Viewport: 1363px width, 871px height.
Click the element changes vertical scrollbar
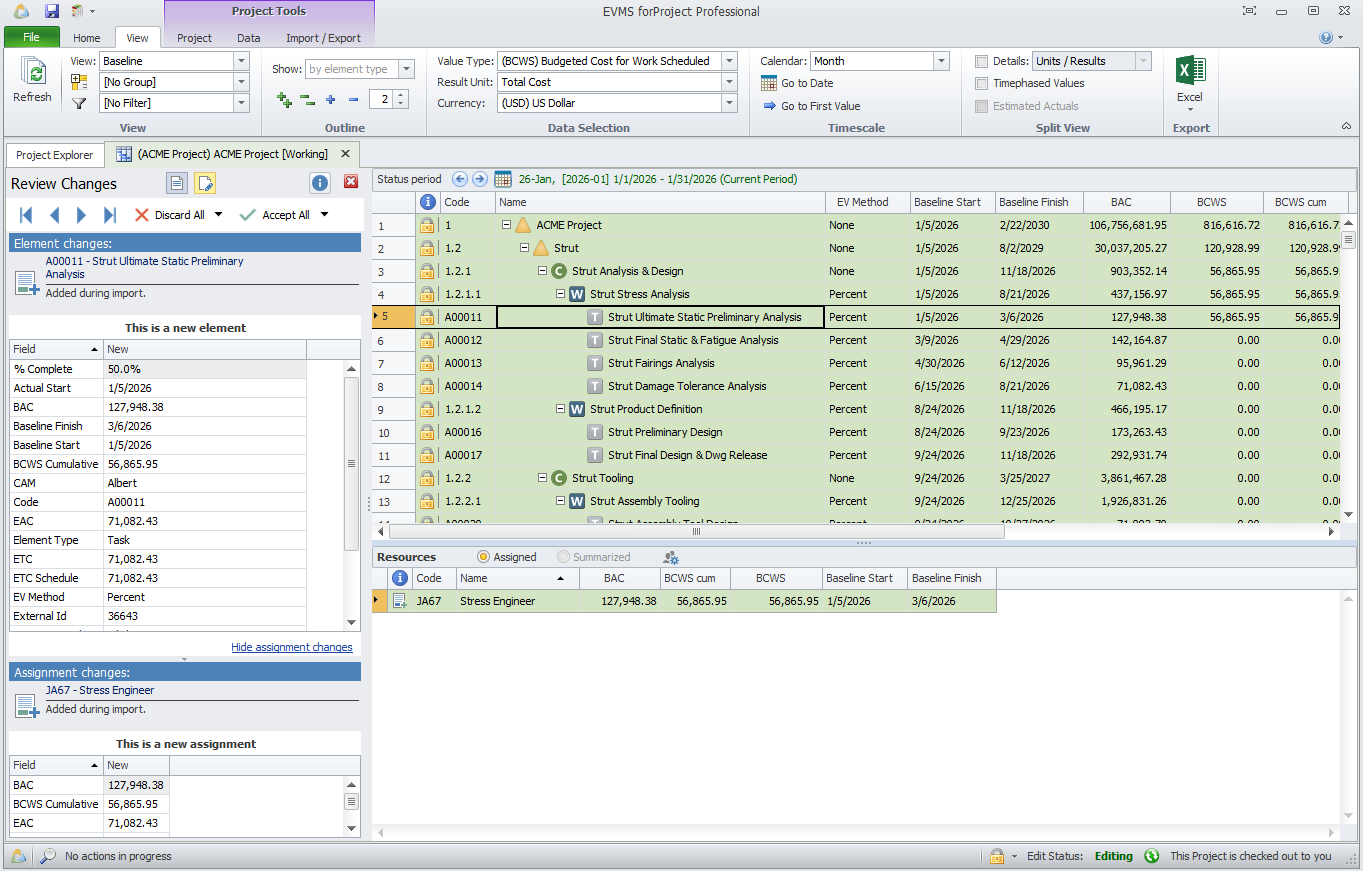pos(351,463)
